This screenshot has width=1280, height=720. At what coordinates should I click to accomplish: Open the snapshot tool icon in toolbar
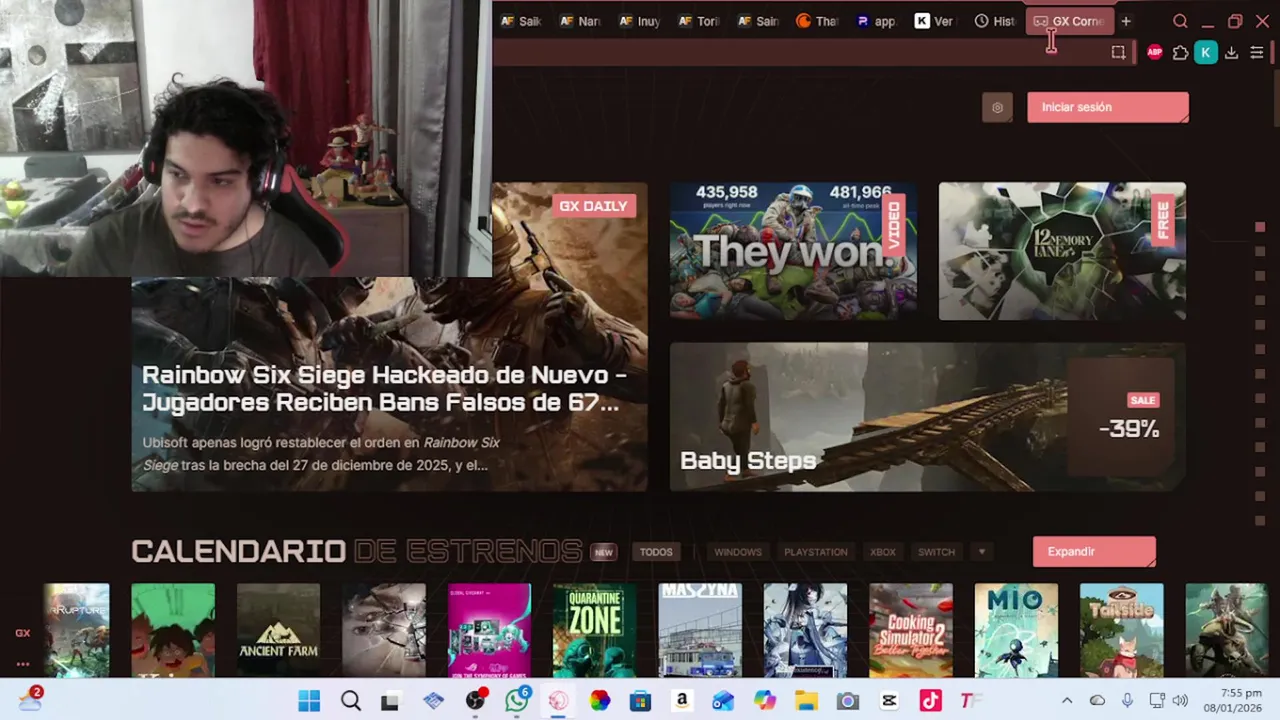click(x=1118, y=53)
